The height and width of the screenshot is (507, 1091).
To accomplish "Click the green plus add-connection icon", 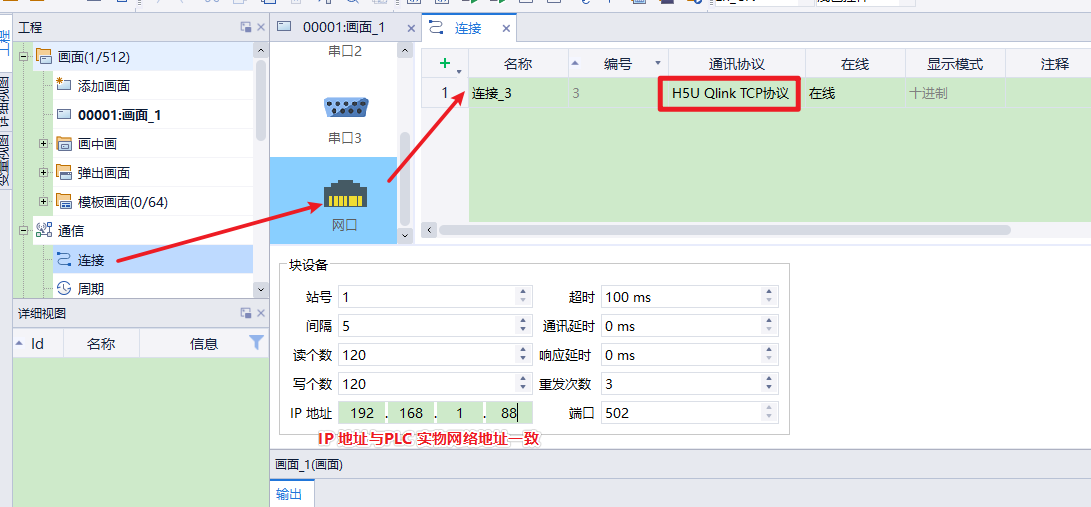I will [445, 63].
